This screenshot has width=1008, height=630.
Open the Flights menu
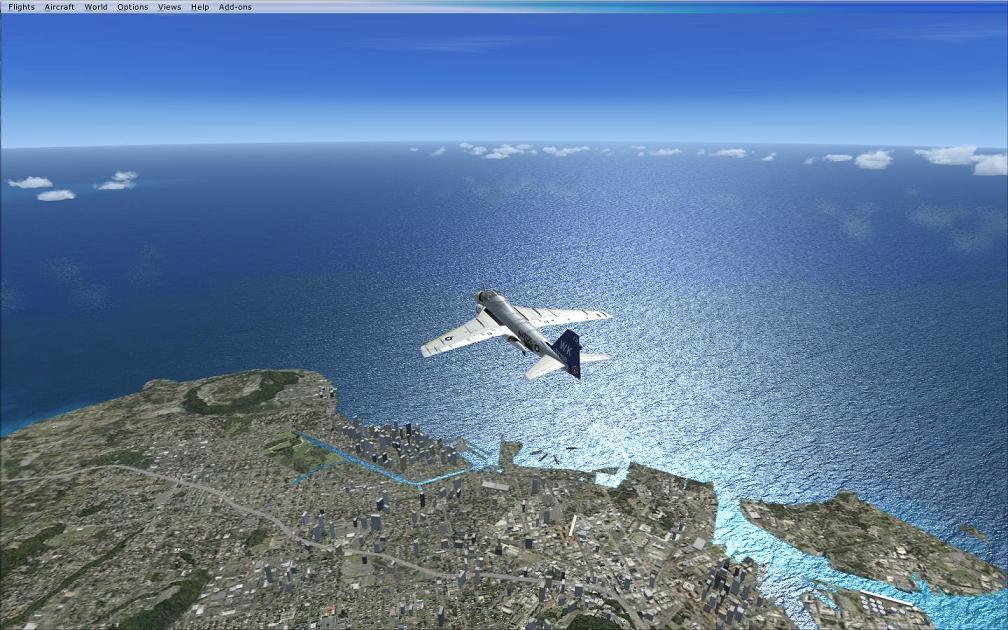point(21,7)
